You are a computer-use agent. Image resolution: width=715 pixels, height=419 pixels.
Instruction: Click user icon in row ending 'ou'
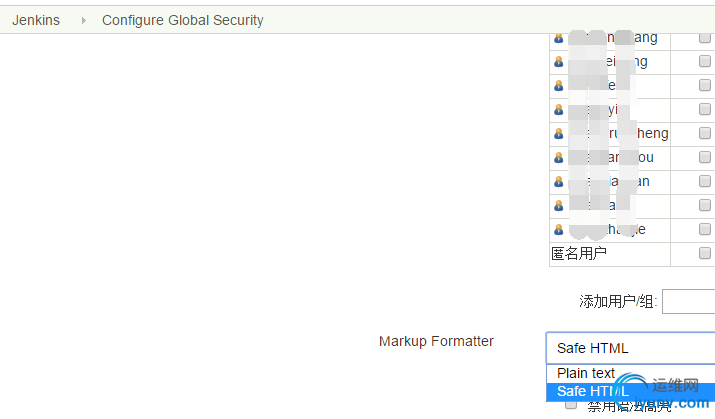[x=559, y=158]
